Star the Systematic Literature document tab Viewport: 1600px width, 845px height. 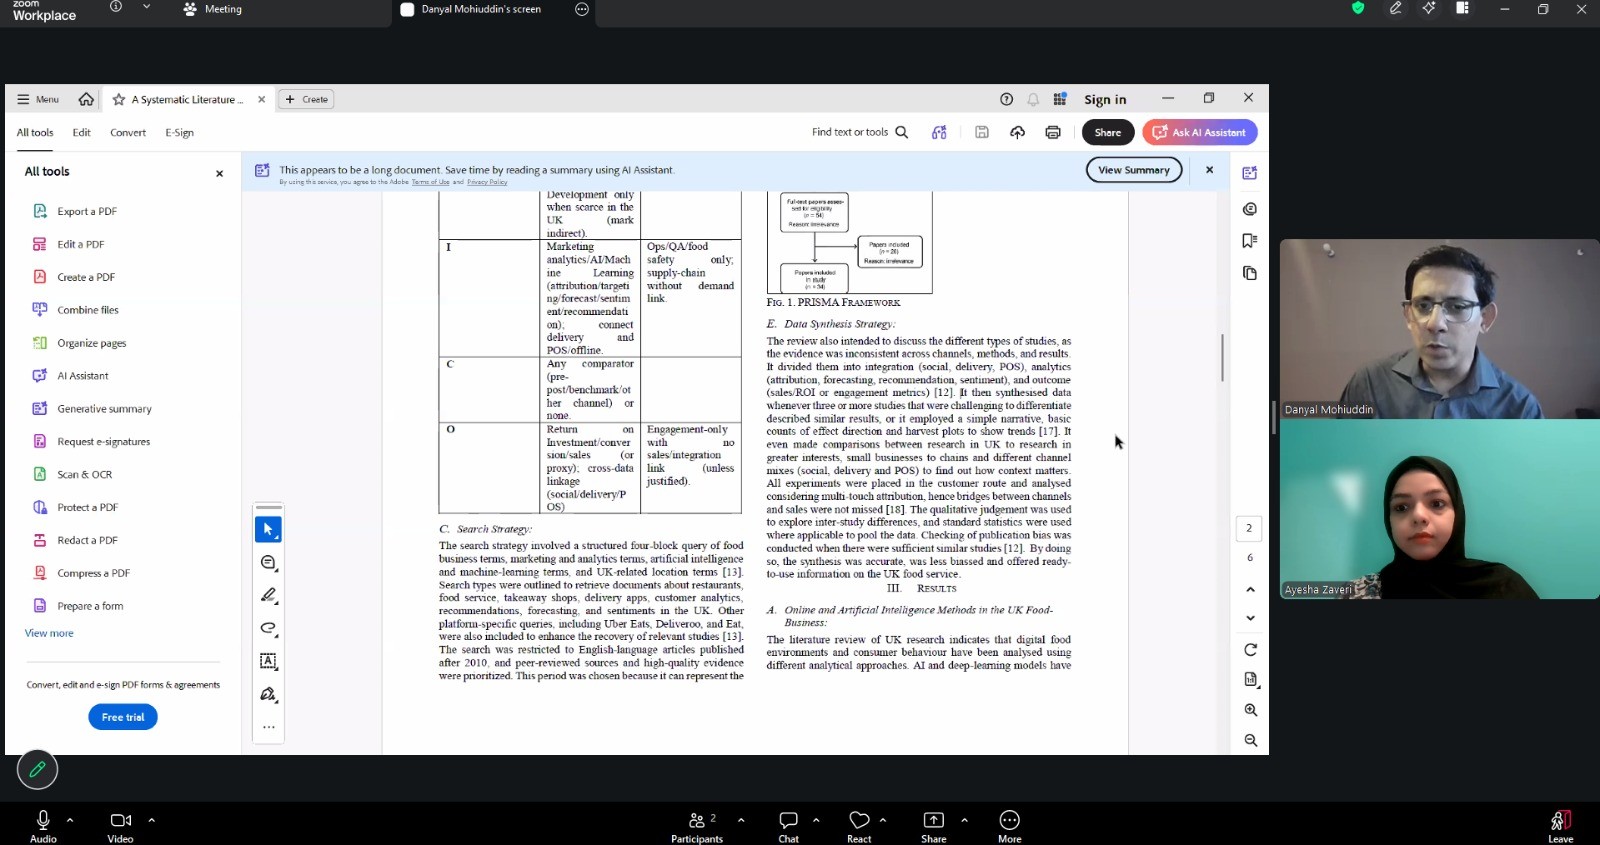click(x=119, y=100)
